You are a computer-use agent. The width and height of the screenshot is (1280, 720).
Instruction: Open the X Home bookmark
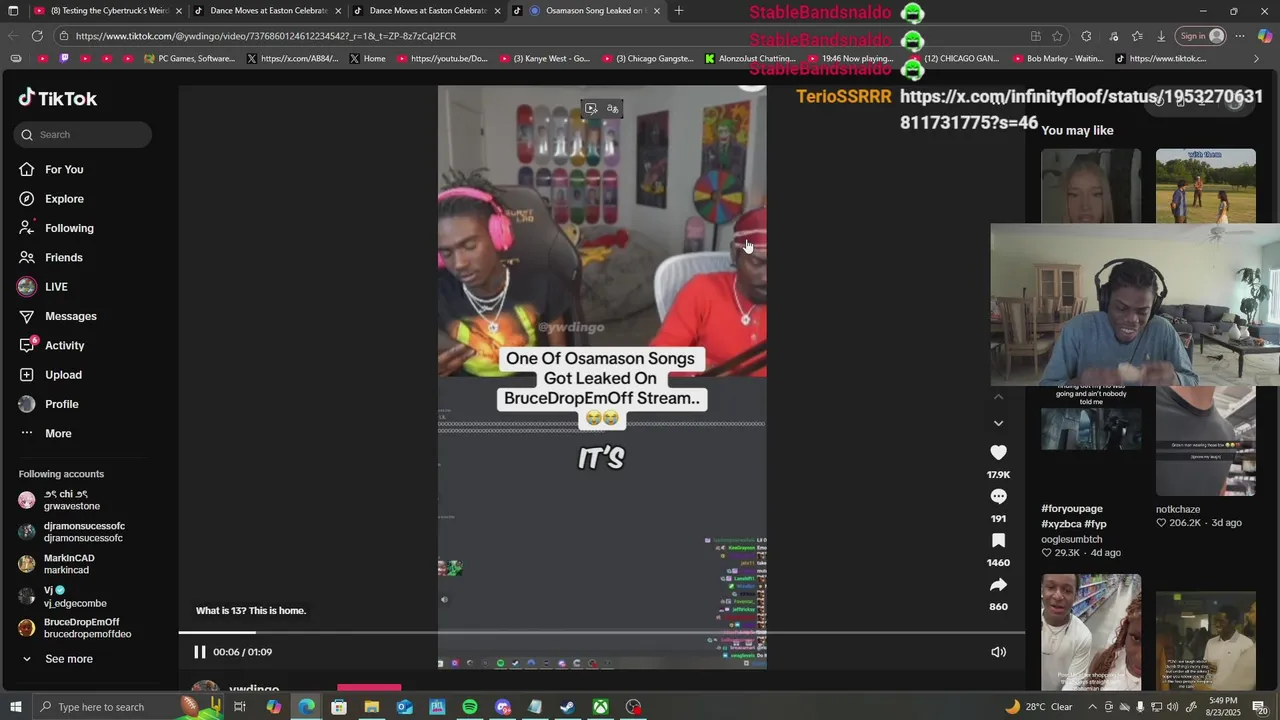368,58
